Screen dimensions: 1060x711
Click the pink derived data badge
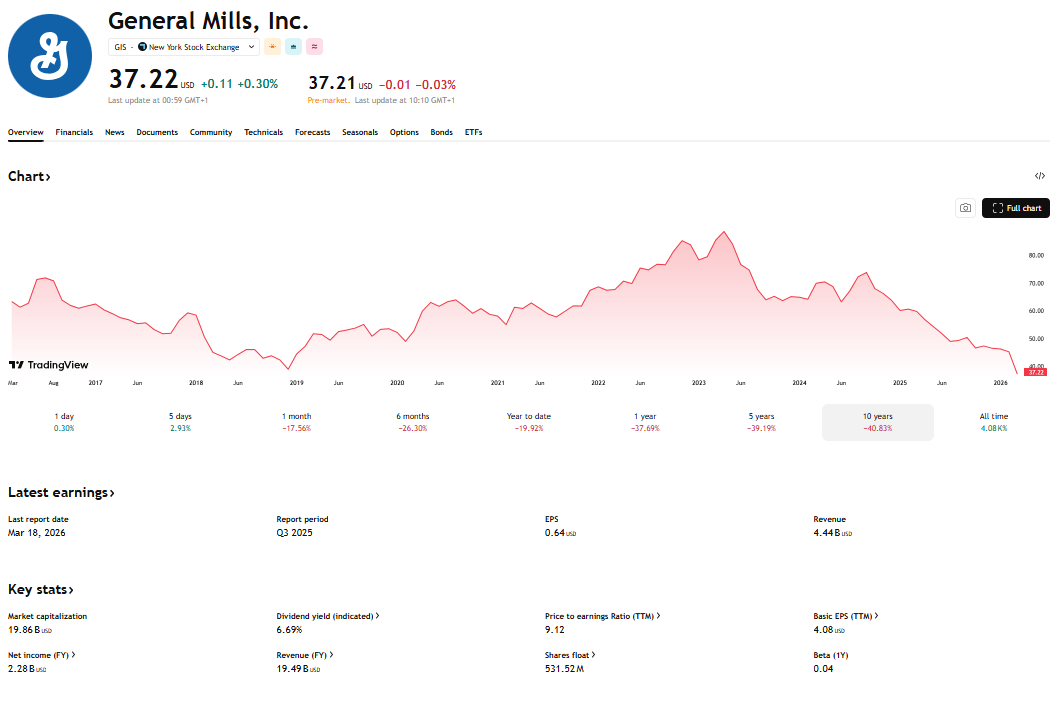tap(314, 47)
